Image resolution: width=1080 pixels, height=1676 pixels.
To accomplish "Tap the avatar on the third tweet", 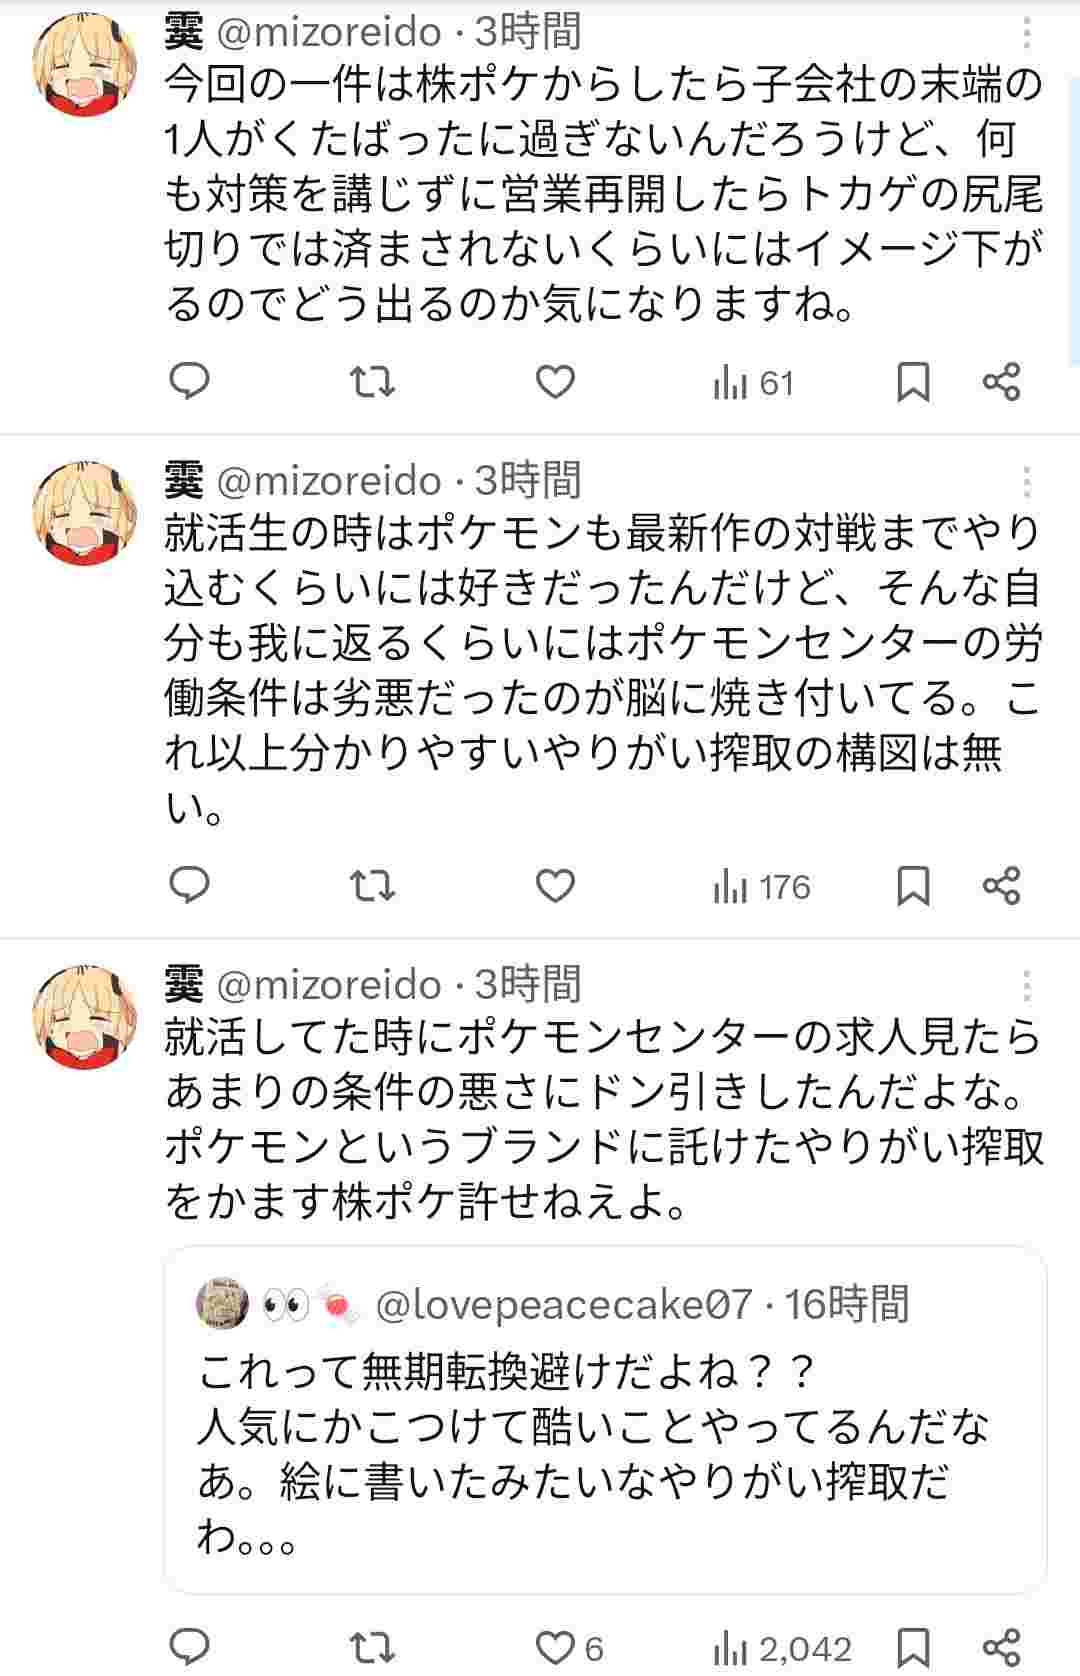I will click(x=85, y=1016).
